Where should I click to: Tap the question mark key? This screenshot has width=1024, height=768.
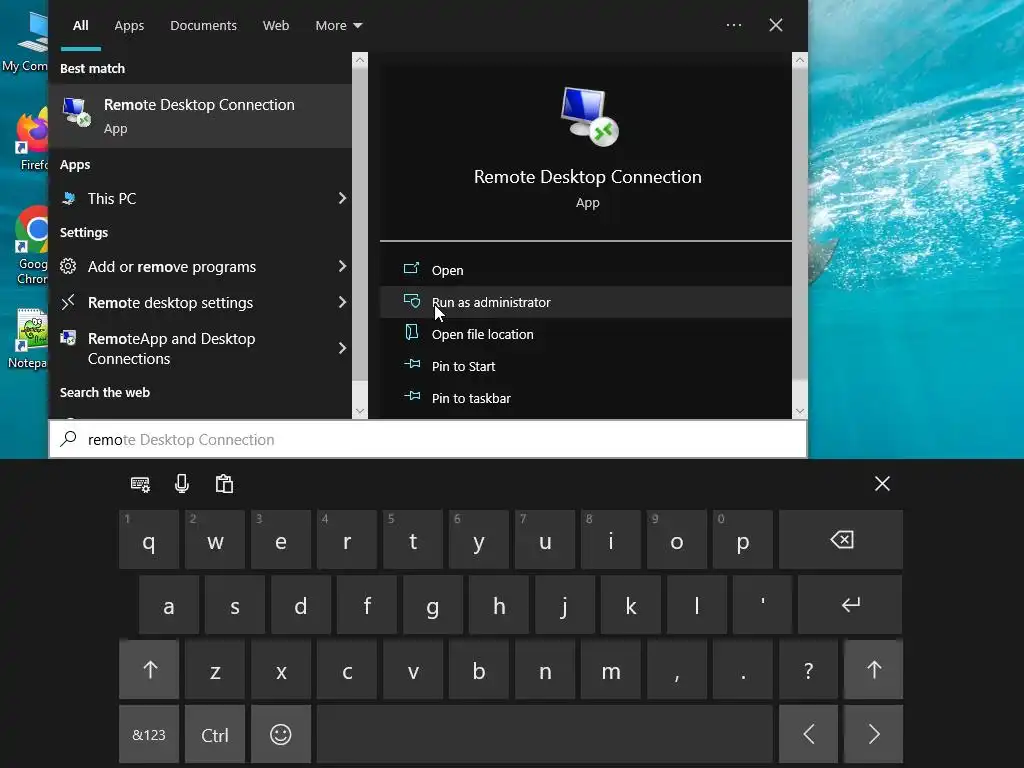pos(808,669)
